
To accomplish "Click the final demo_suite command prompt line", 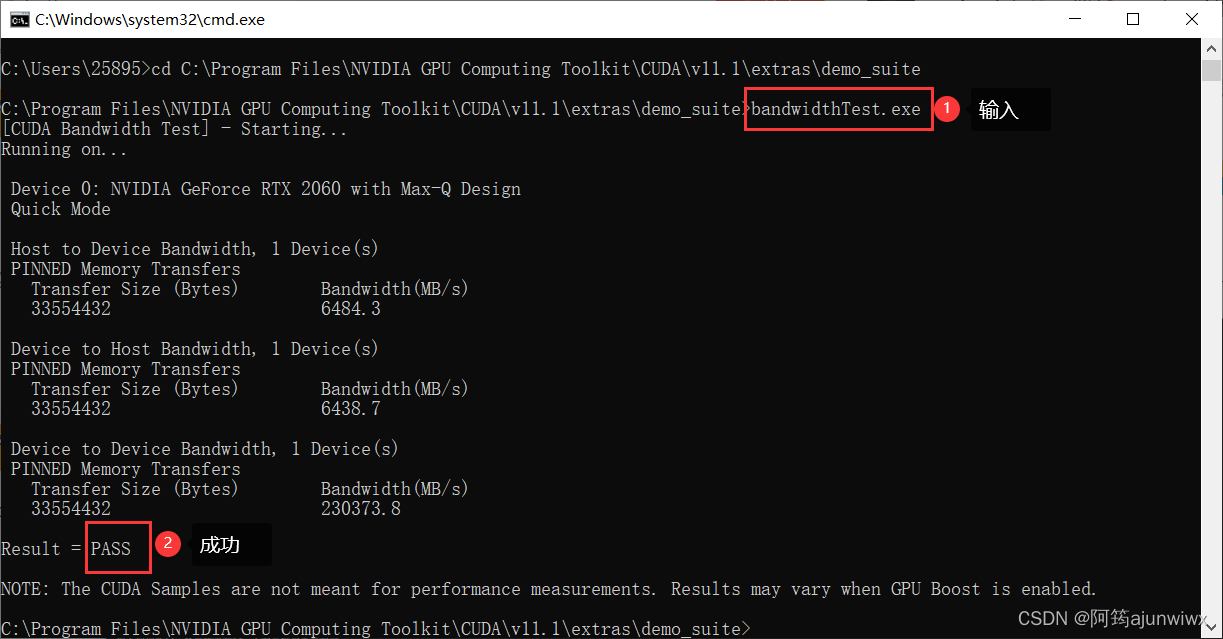I will pos(375,629).
